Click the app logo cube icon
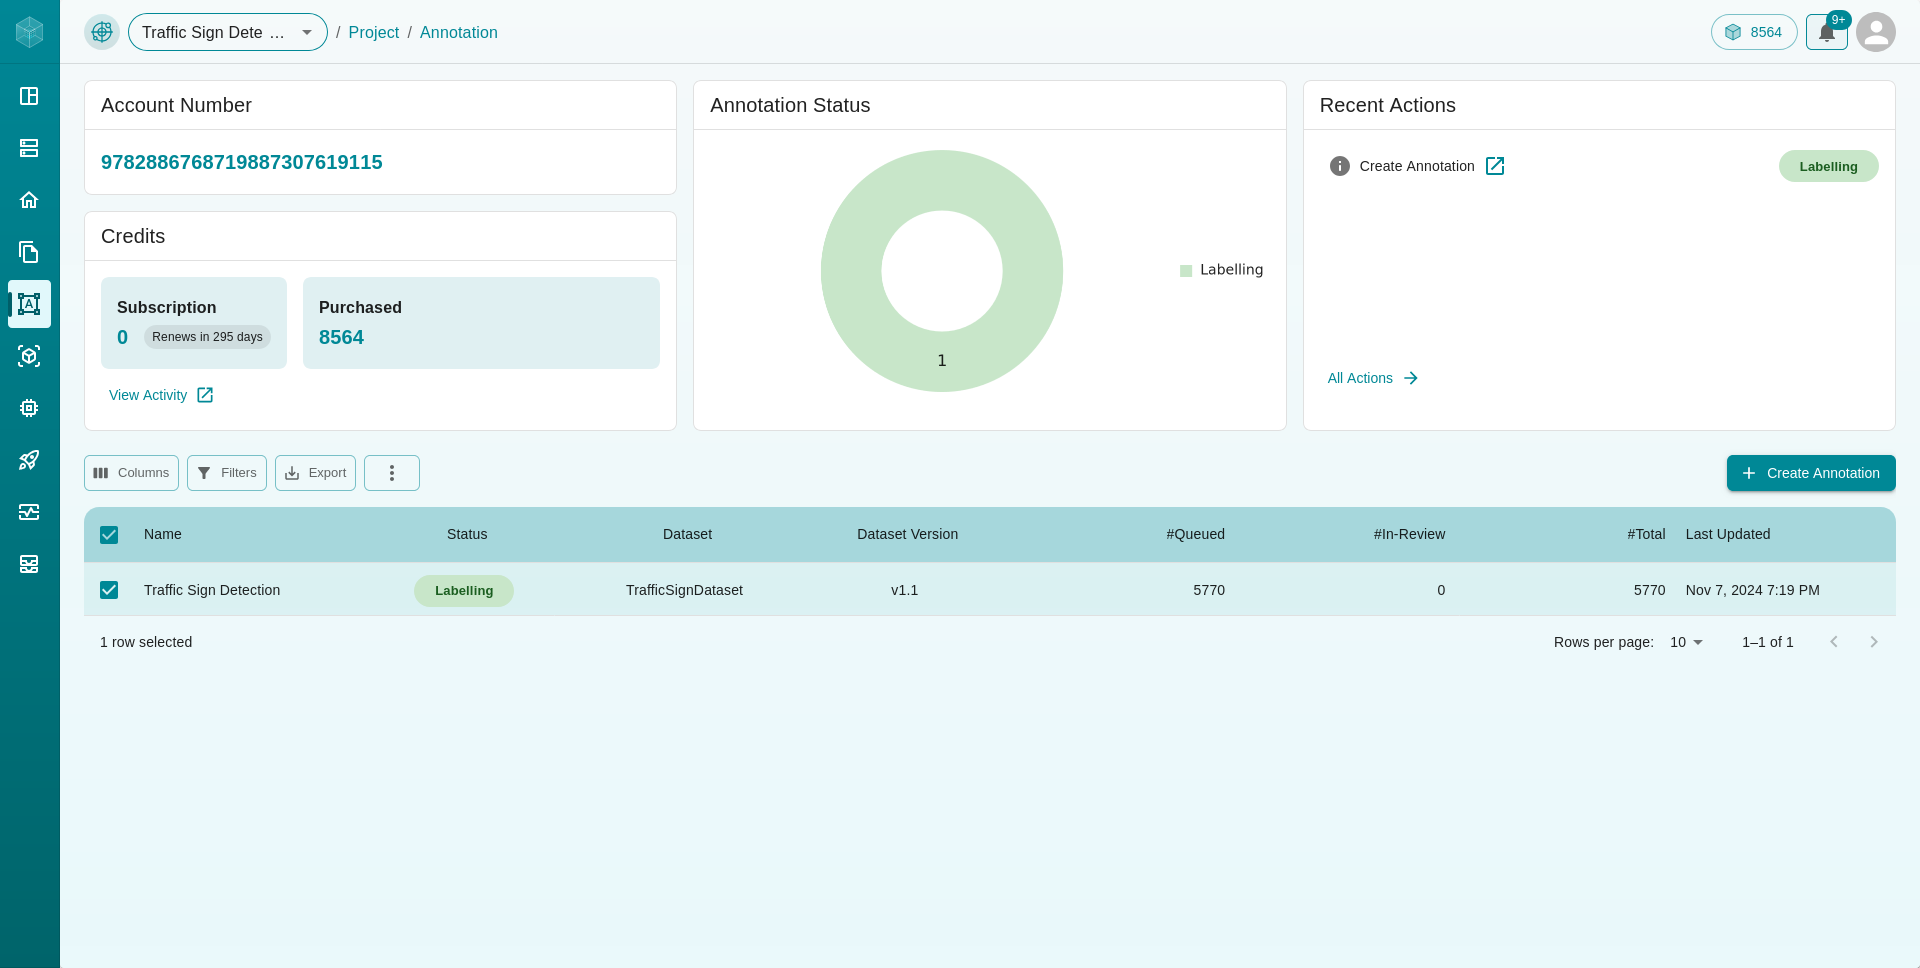This screenshot has width=1920, height=968. pos(30,32)
